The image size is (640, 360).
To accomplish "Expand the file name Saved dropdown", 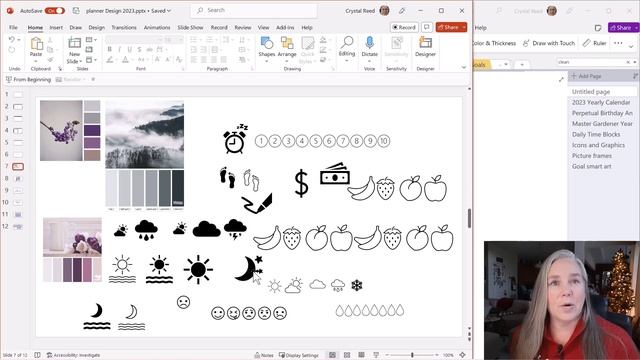I will click(x=169, y=11).
